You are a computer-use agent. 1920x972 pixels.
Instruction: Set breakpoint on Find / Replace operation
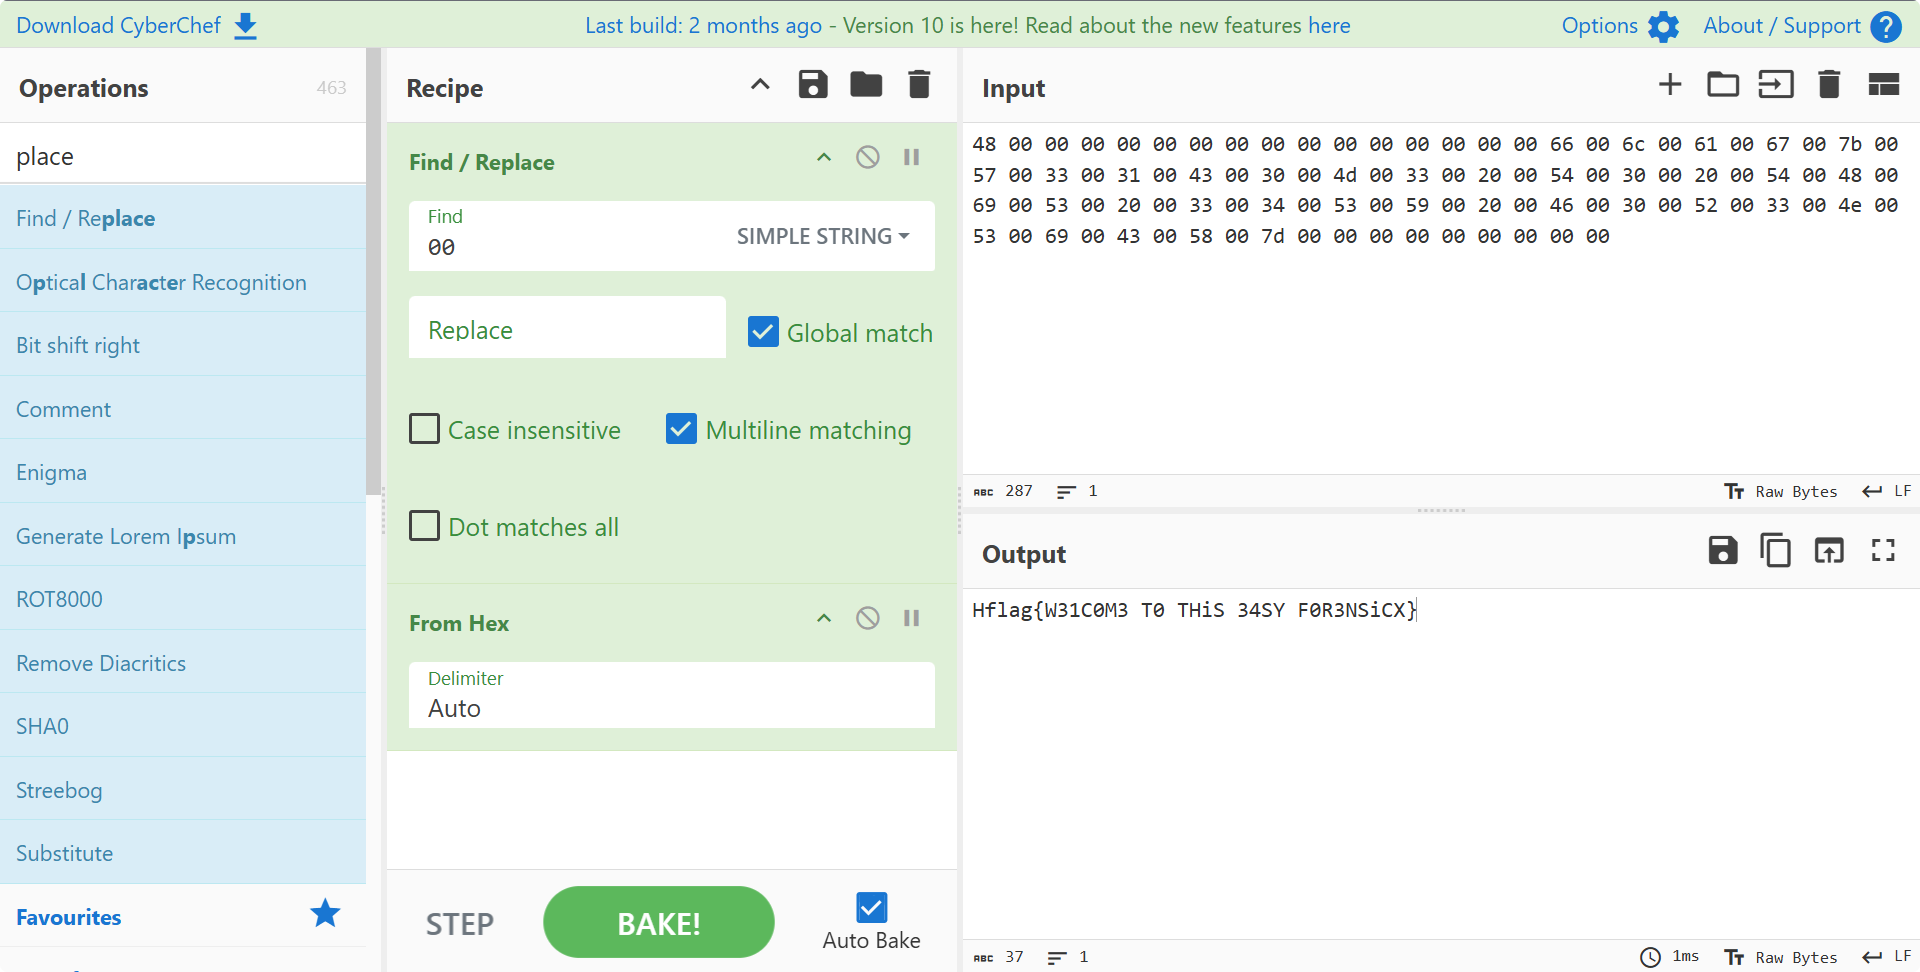click(911, 157)
